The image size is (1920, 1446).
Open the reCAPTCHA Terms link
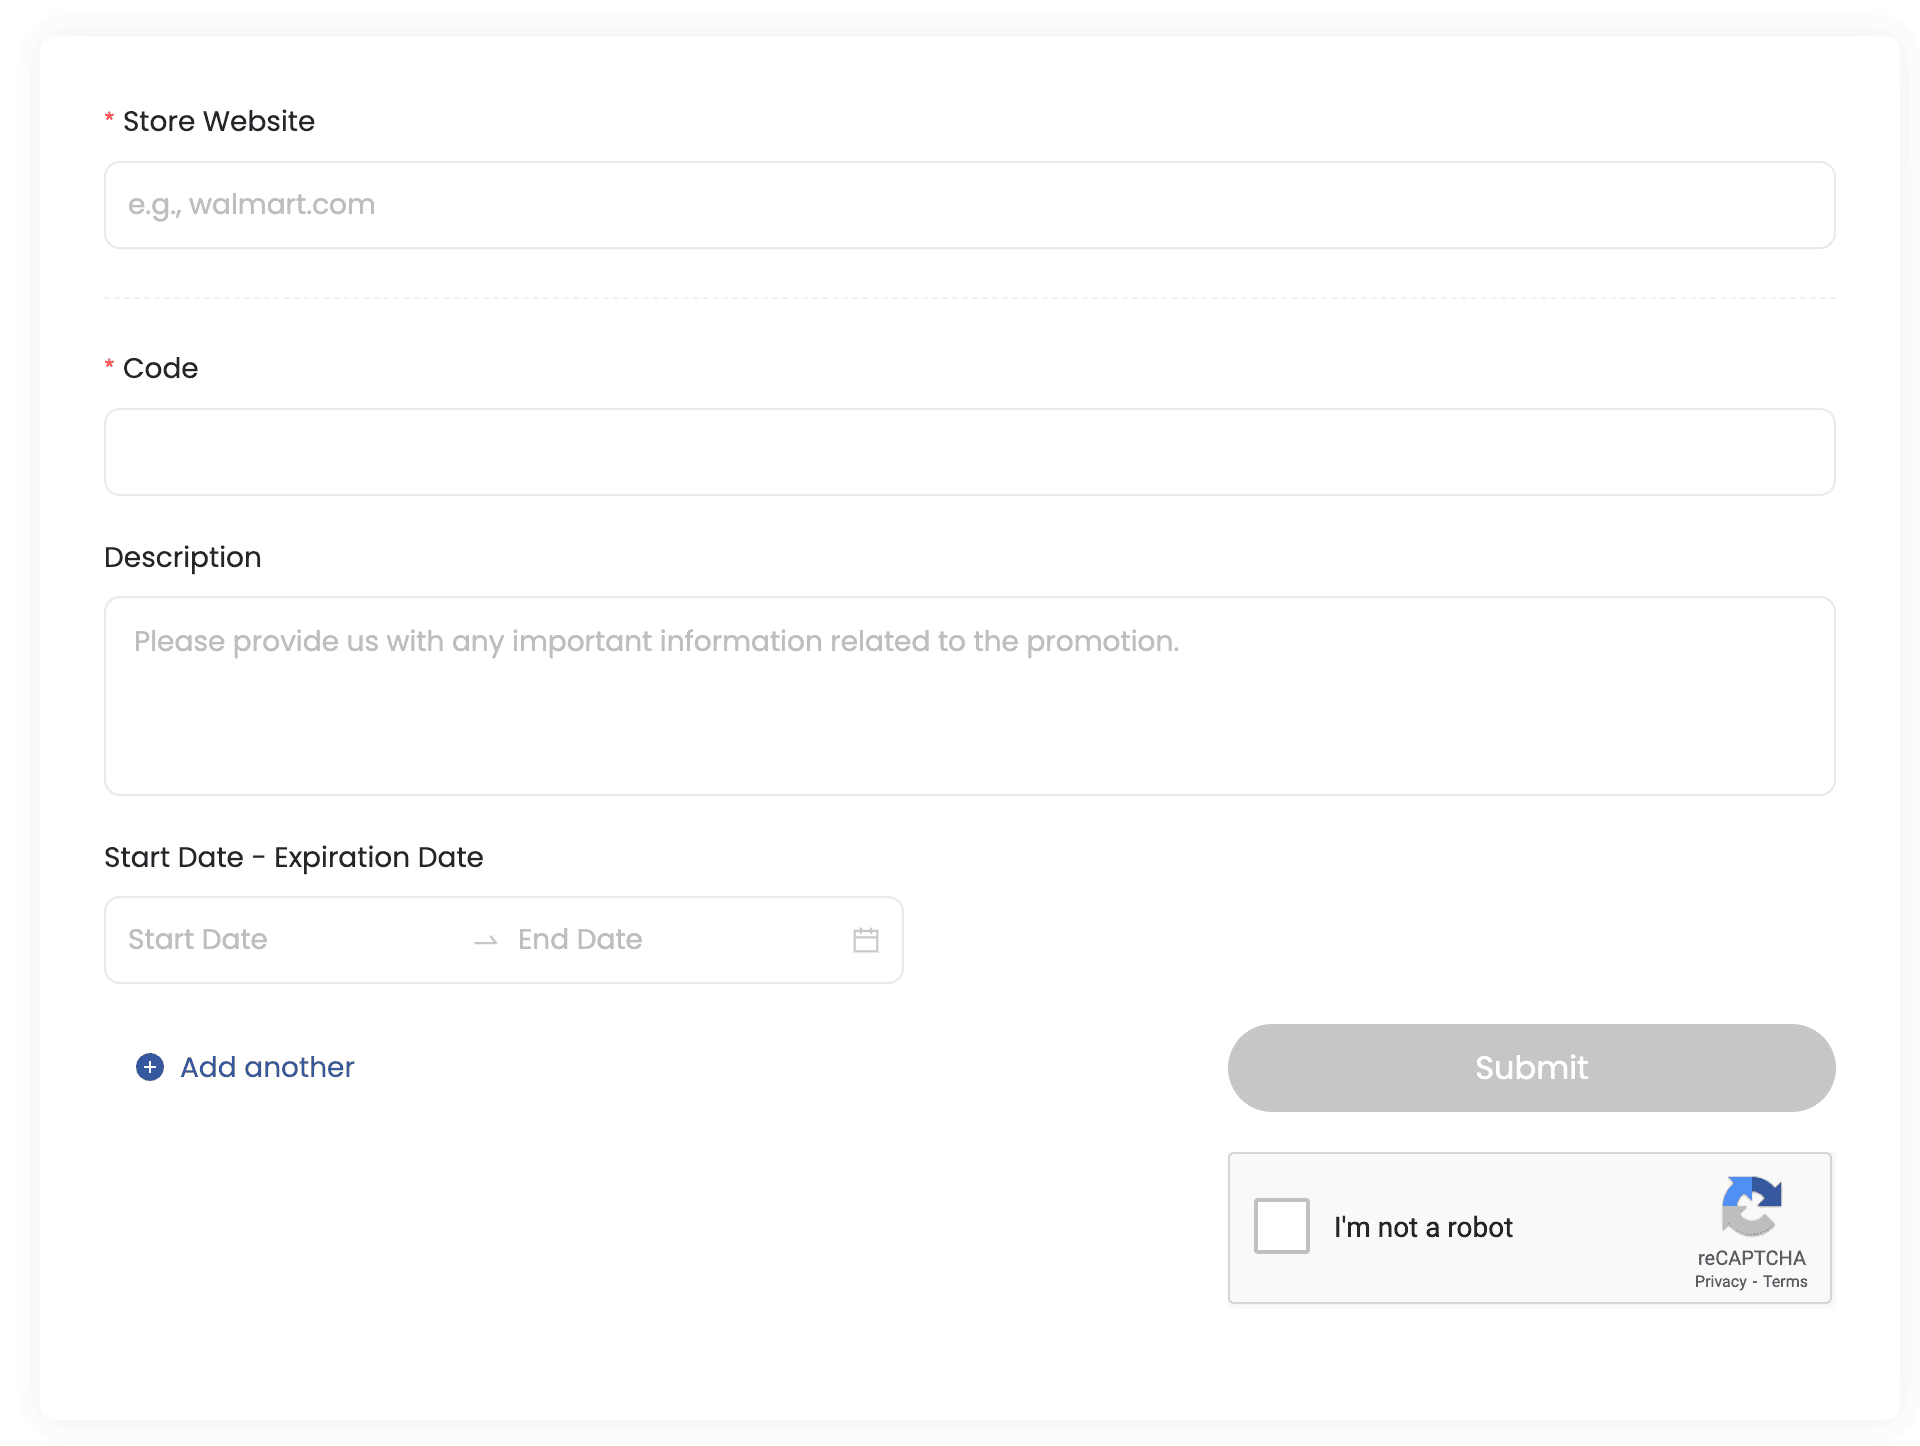1785,1282
